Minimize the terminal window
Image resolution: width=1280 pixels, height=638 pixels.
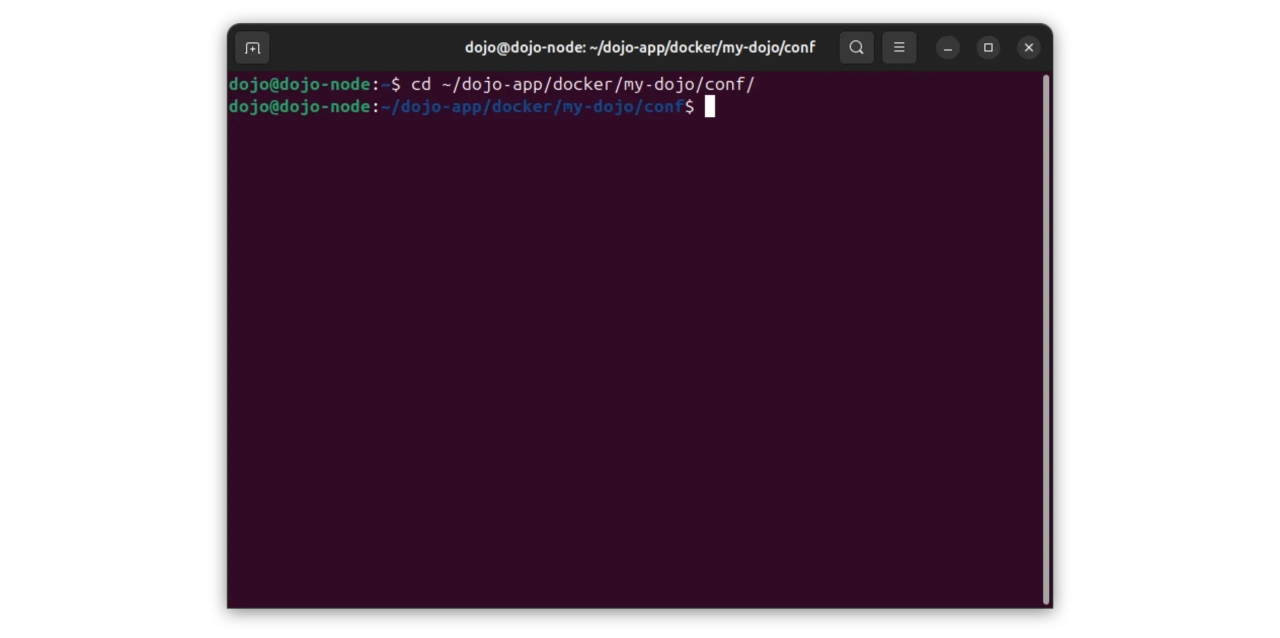(948, 48)
